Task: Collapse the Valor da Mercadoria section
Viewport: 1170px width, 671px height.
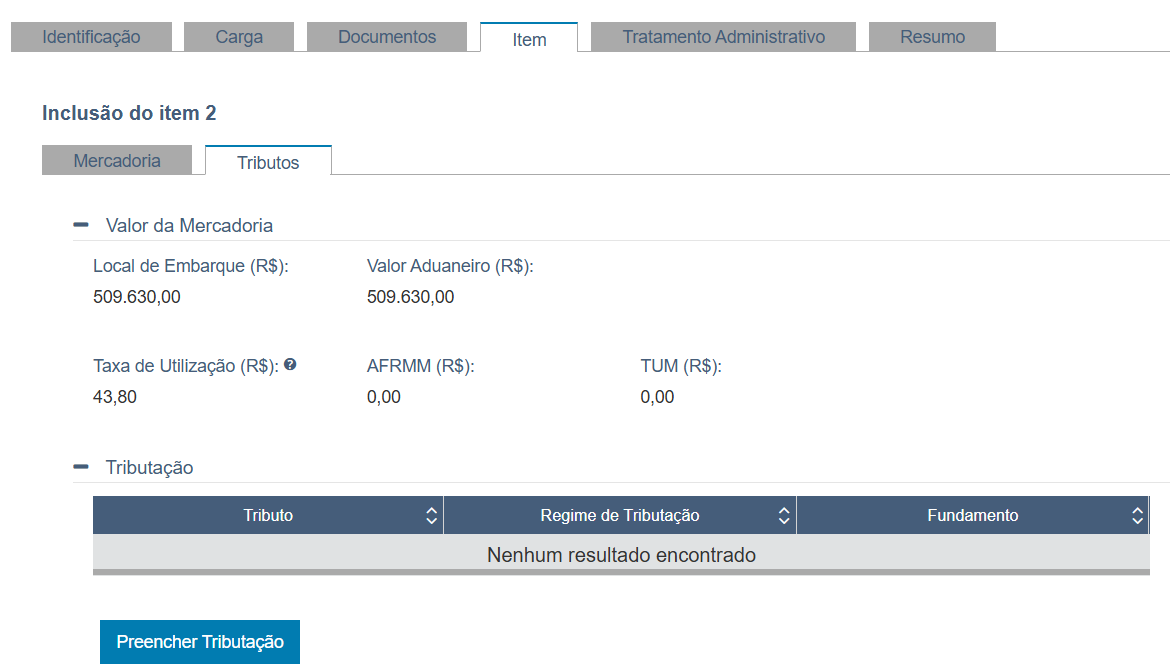Action: tap(81, 225)
